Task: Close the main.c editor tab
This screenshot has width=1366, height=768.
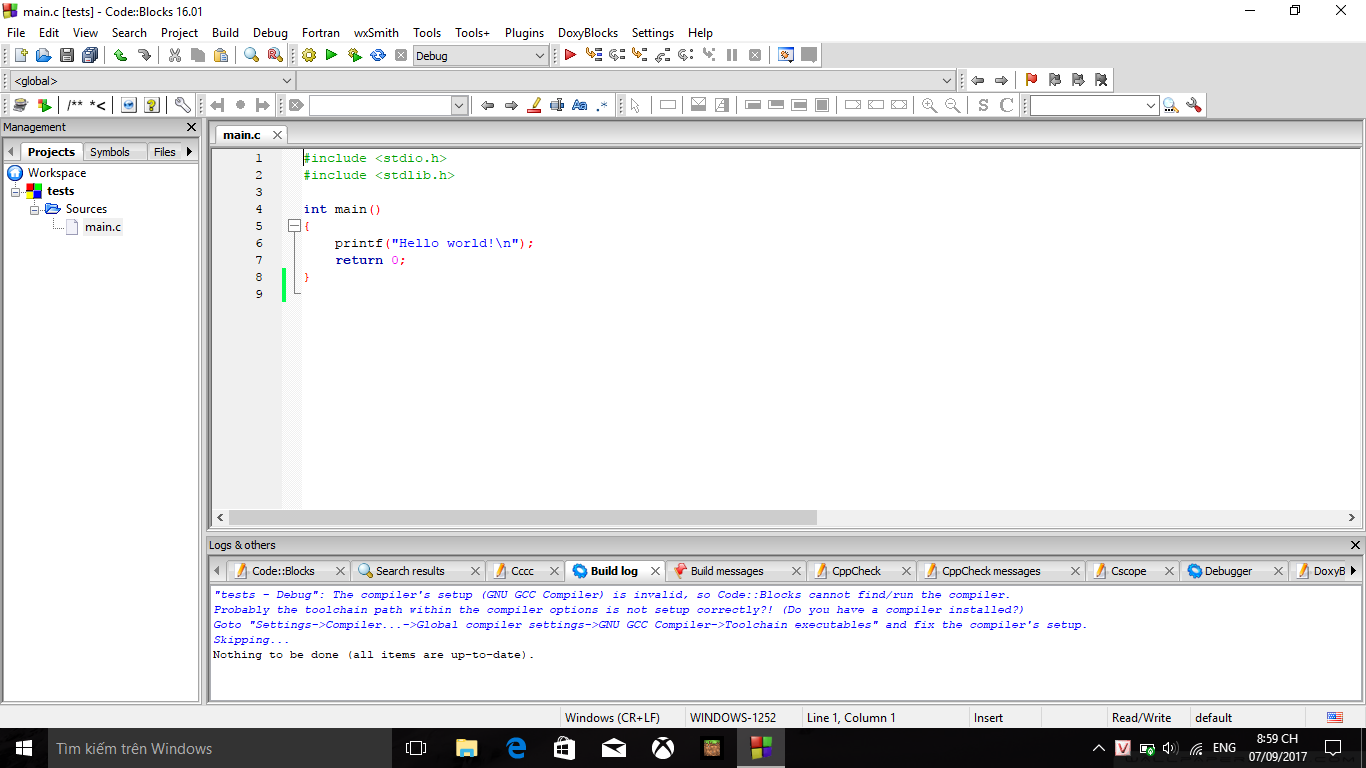Action: (x=277, y=135)
